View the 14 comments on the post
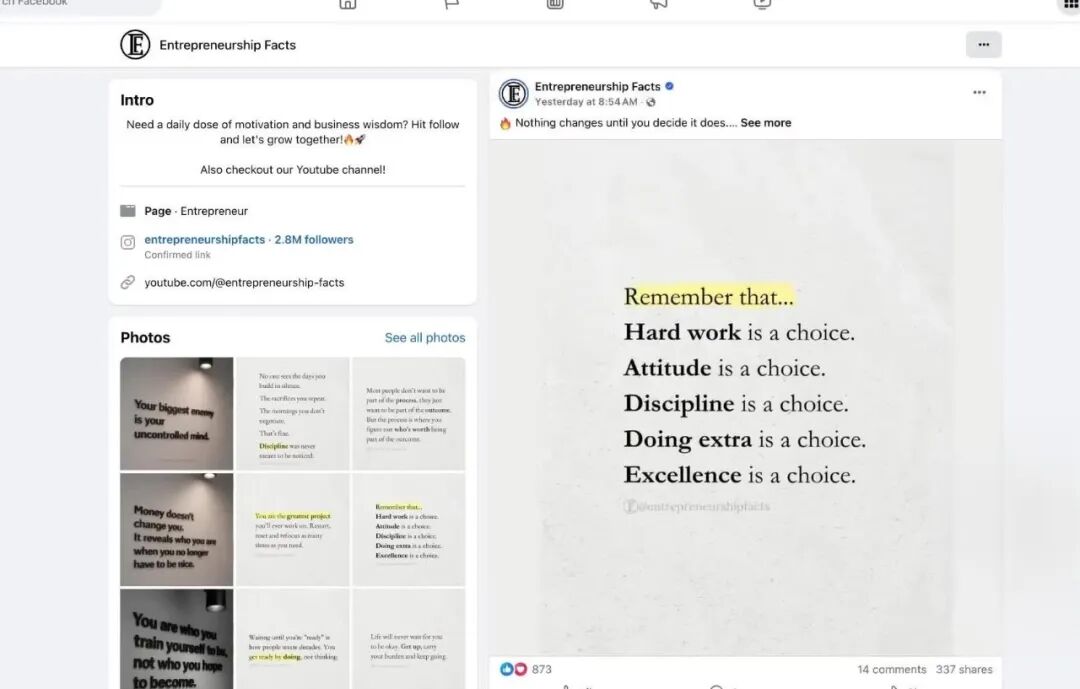 [891, 669]
